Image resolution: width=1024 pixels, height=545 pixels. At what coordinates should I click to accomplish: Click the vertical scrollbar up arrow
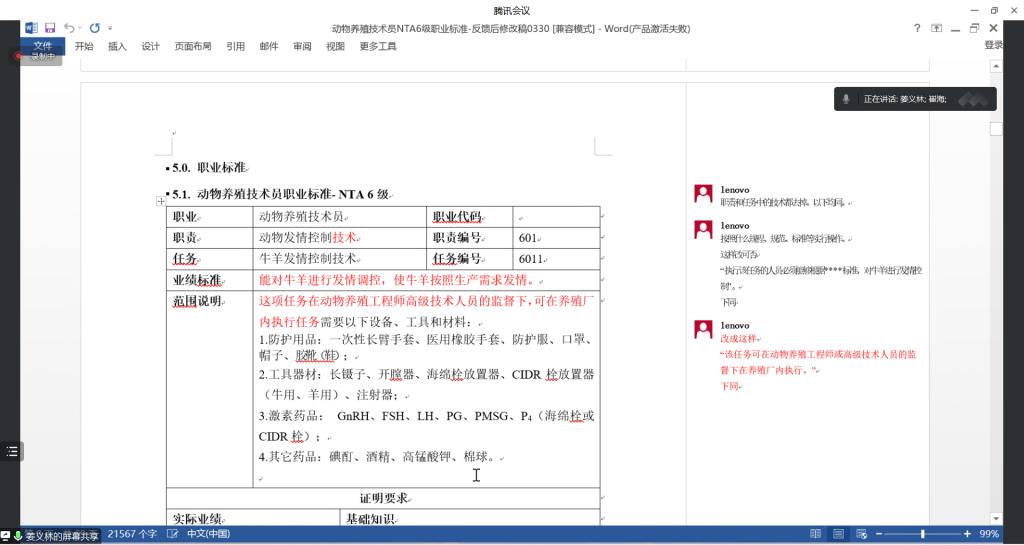[x=996, y=66]
